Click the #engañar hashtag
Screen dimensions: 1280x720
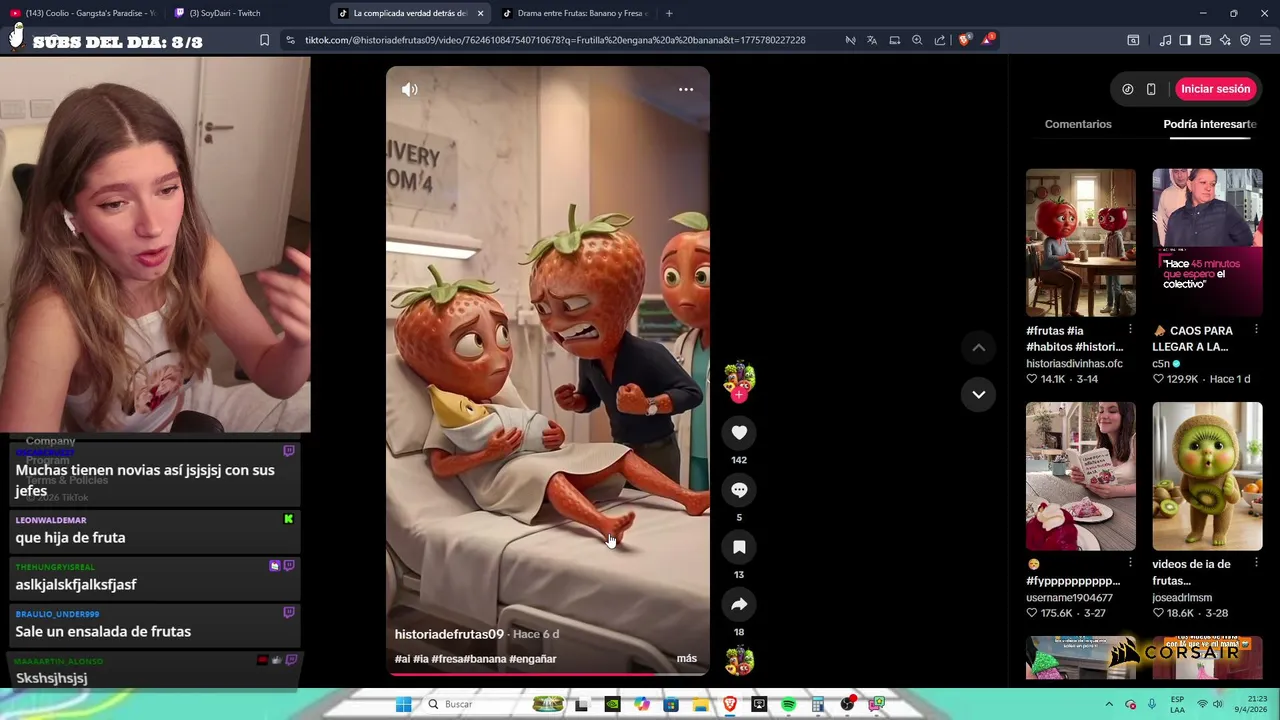pyautogui.click(x=533, y=659)
